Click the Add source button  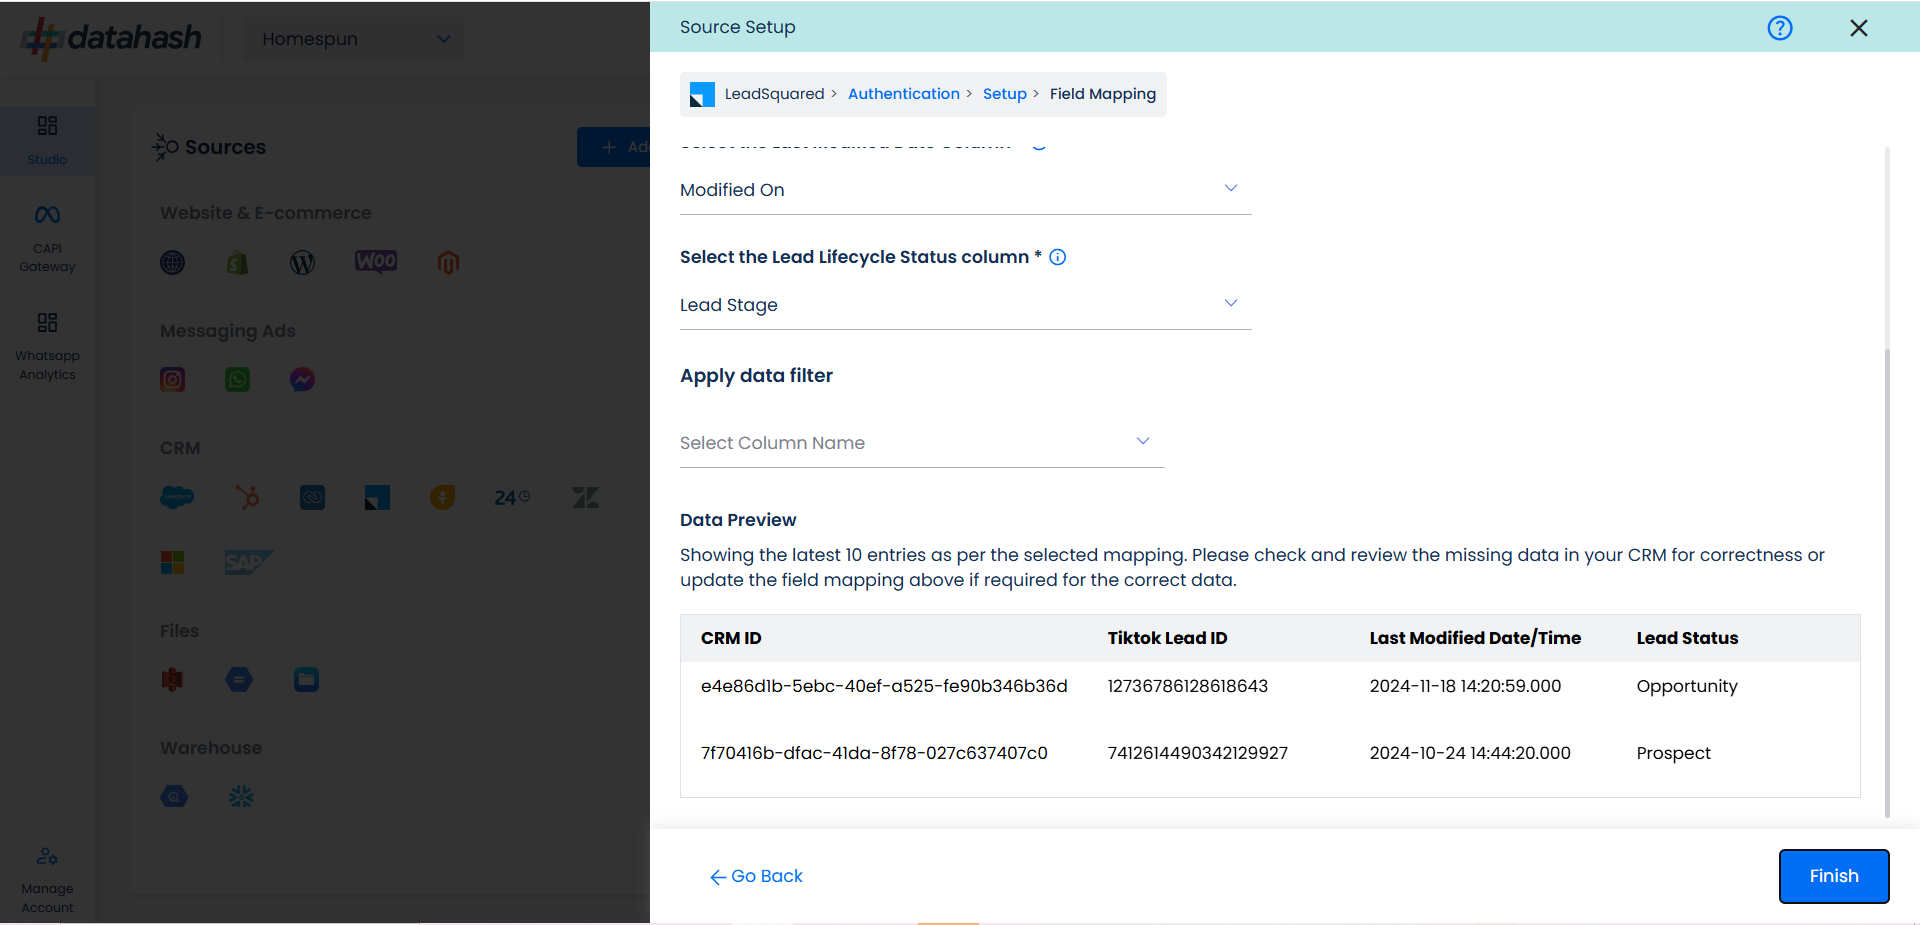[x=614, y=147]
